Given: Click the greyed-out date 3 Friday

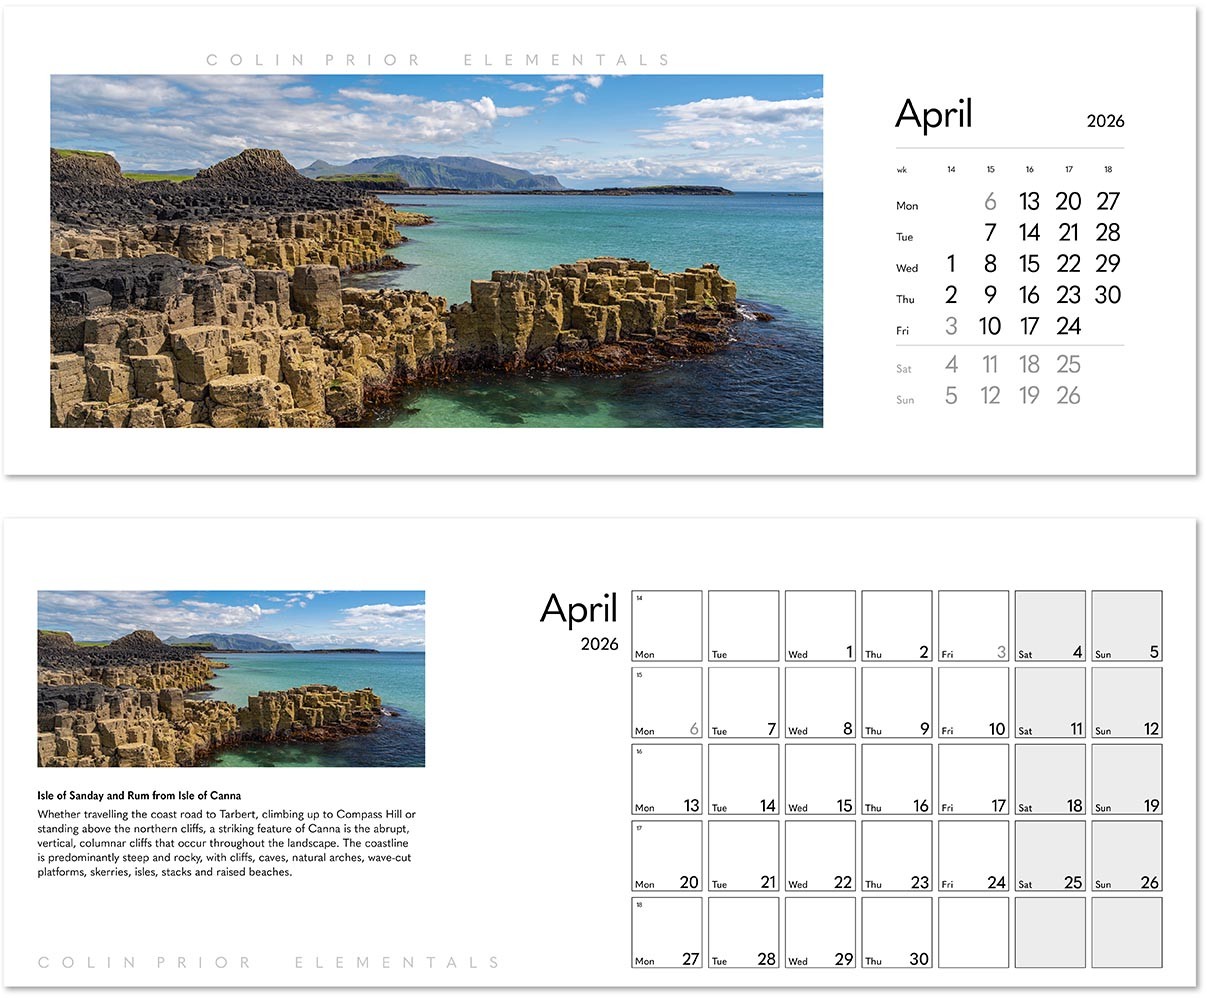Looking at the screenshot, I should pos(950,326).
